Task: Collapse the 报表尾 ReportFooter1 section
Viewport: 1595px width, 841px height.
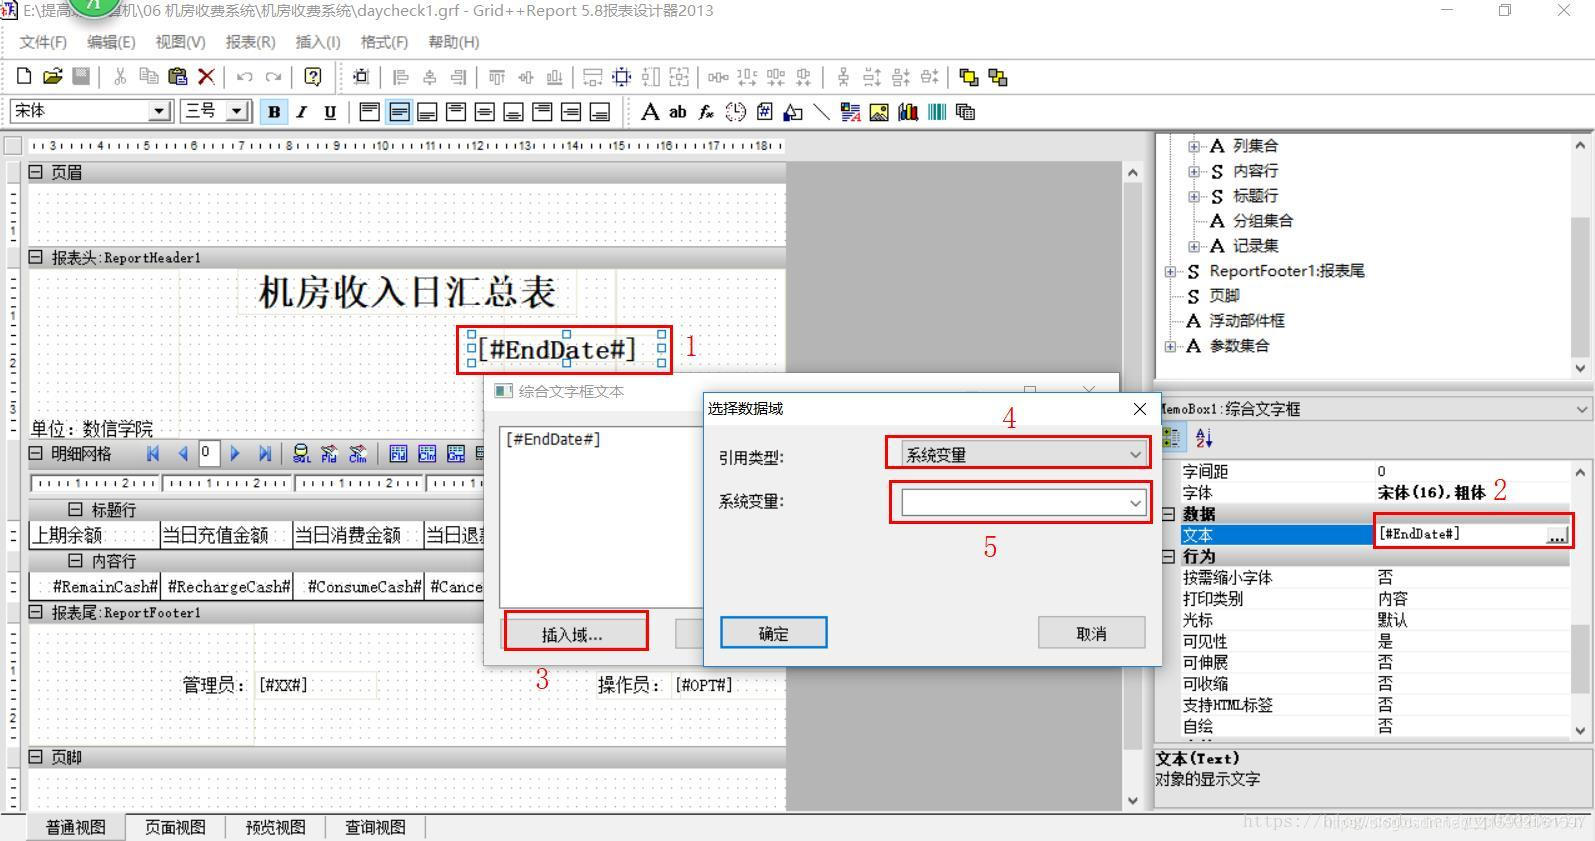Action: (x=36, y=612)
